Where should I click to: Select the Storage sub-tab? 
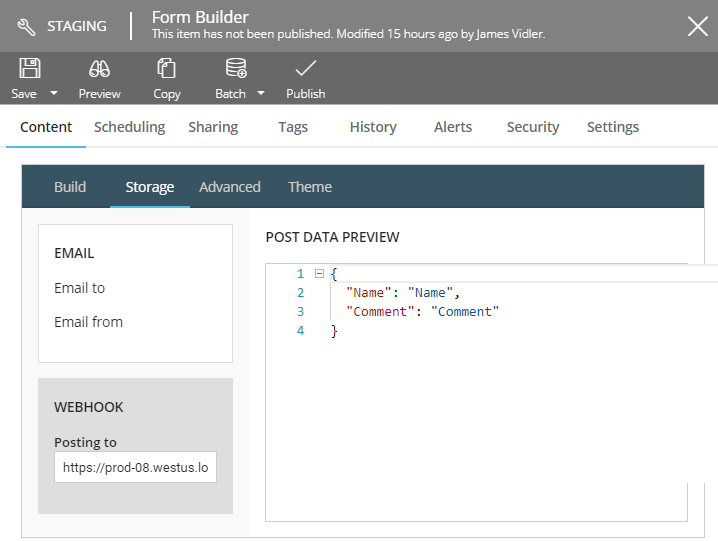pyautogui.click(x=150, y=187)
